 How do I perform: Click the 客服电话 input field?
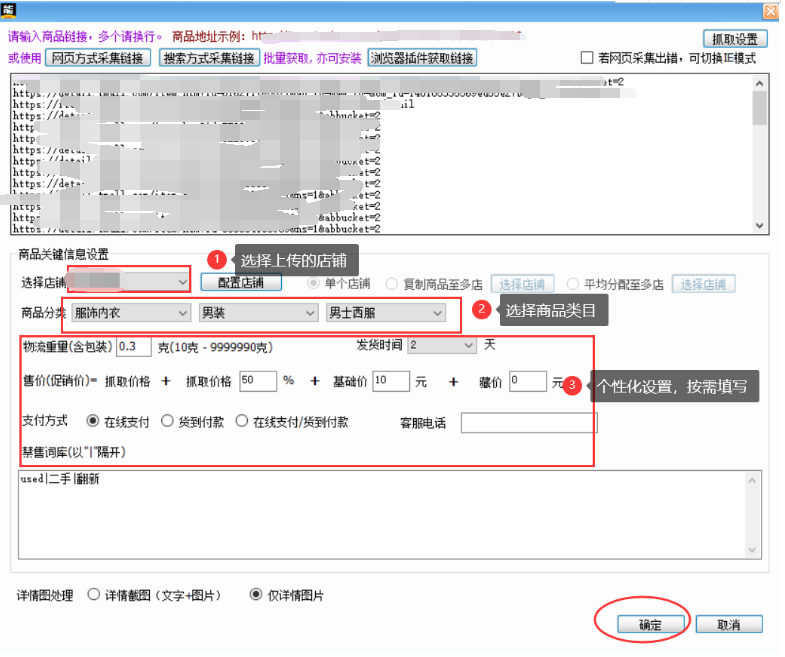click(x=529, y=423)
